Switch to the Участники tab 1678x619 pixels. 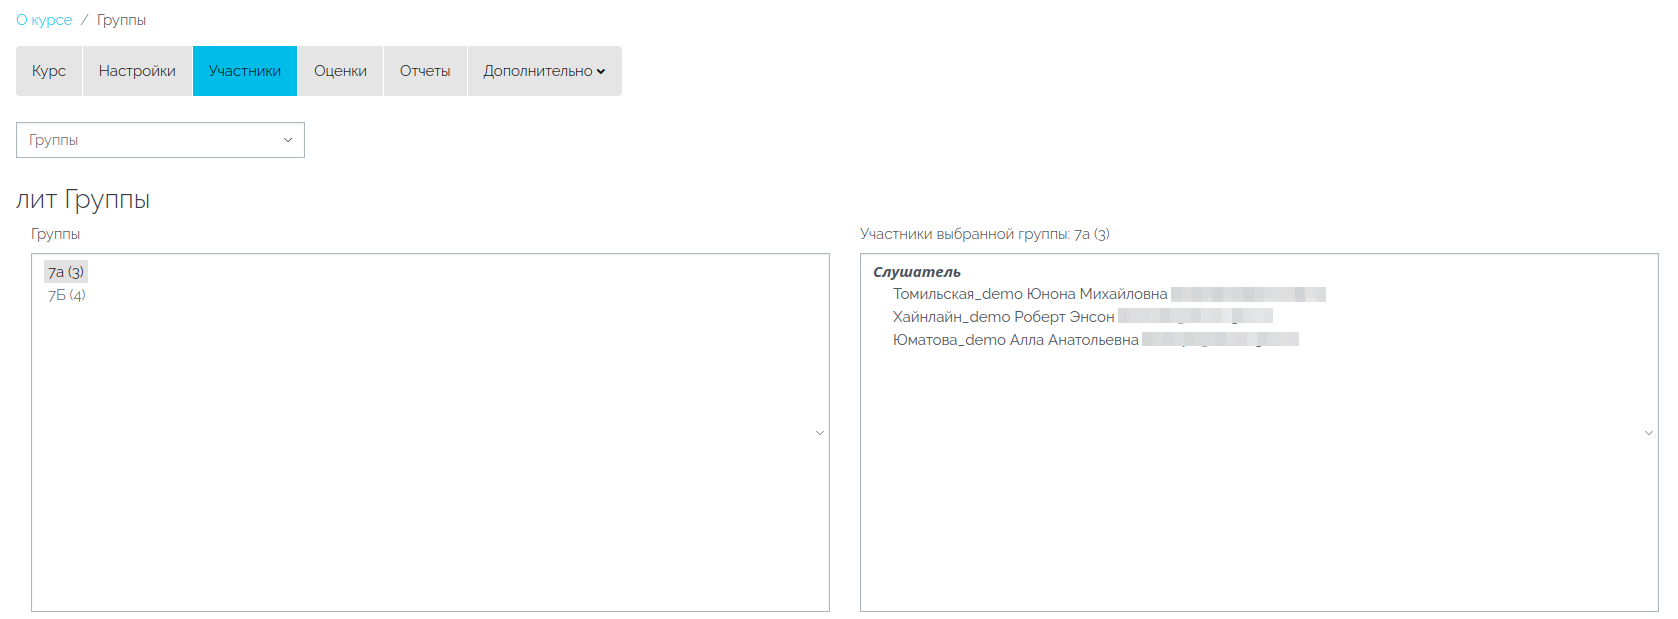click(x=245, y=71)
